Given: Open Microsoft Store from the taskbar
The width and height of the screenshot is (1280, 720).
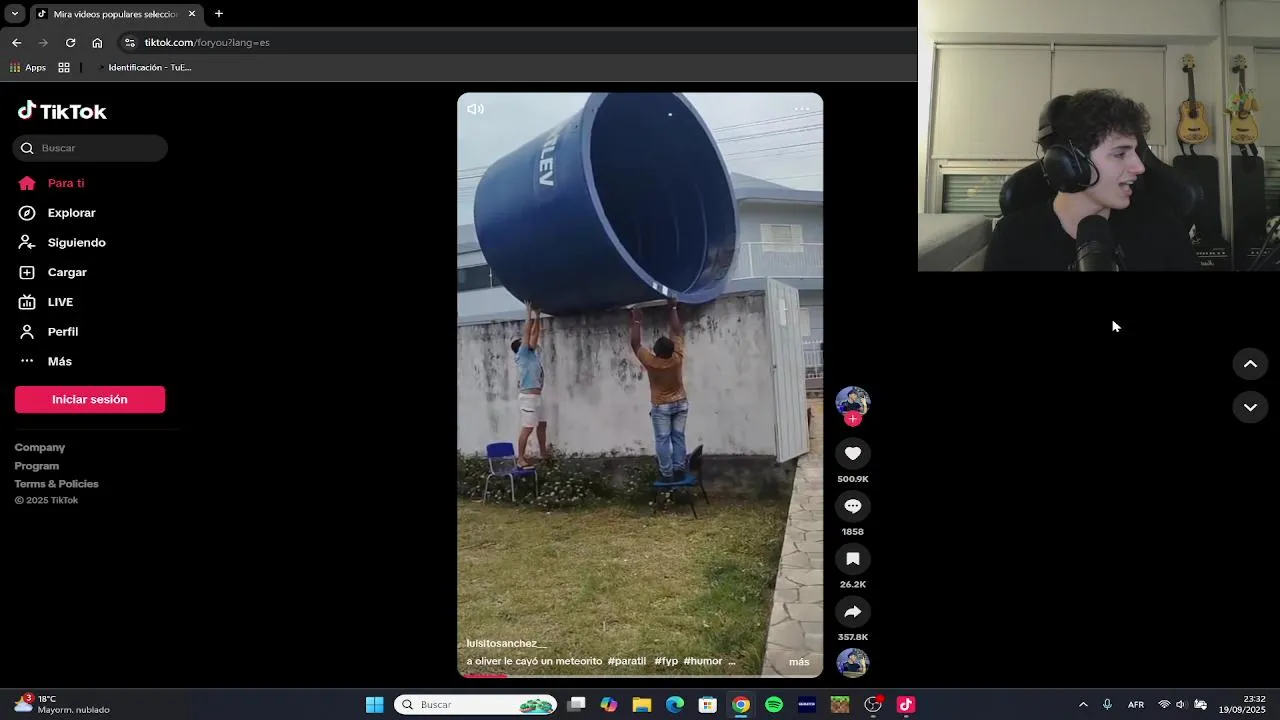Looking at the screenshot, I should pos(708,705).
